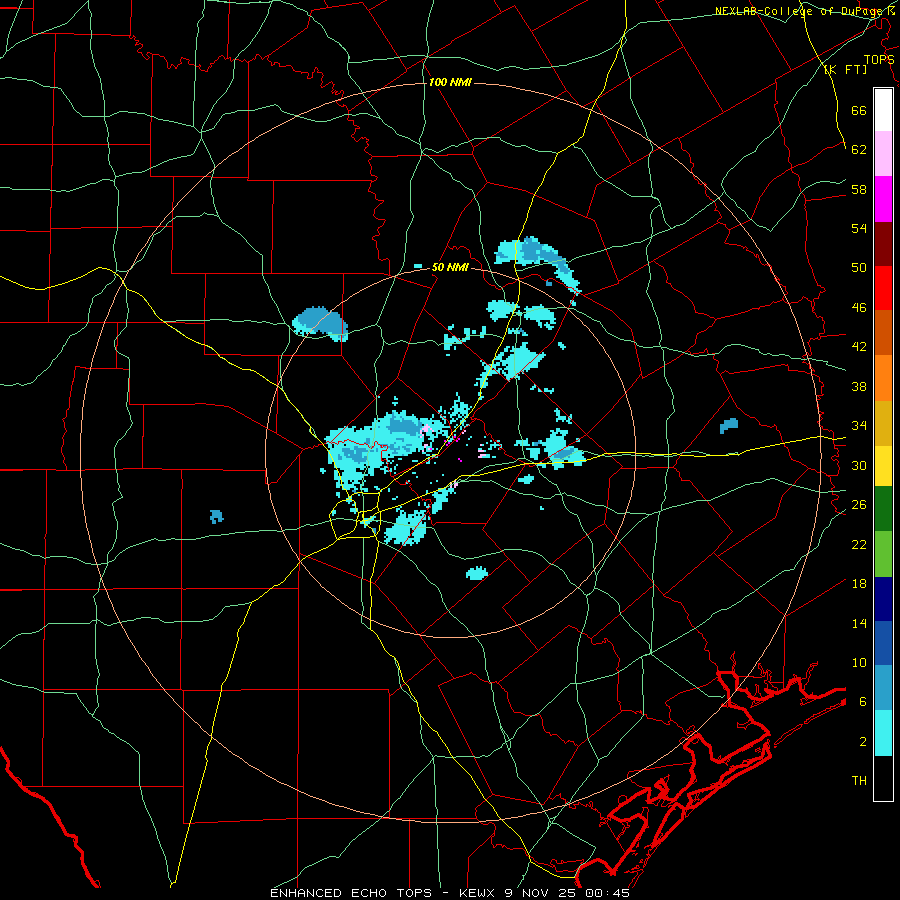
Task: Click the 6 value on the legend
Action: [x=863, y=702]
